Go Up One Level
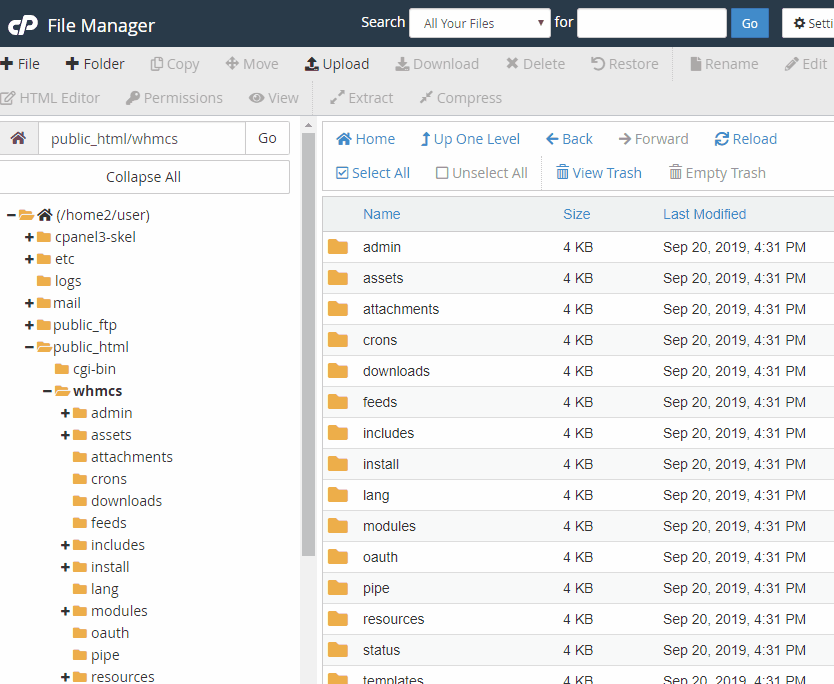 coord(470,139)
